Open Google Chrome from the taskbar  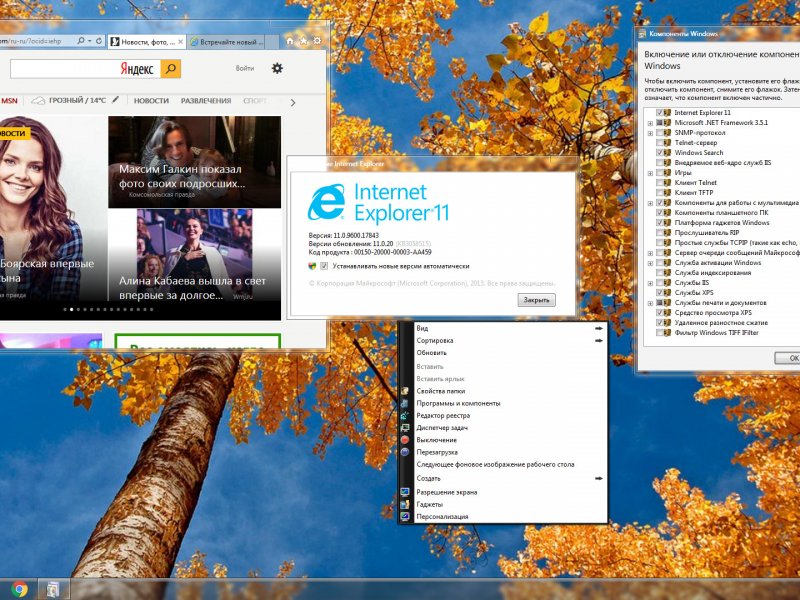pos(19,589)
